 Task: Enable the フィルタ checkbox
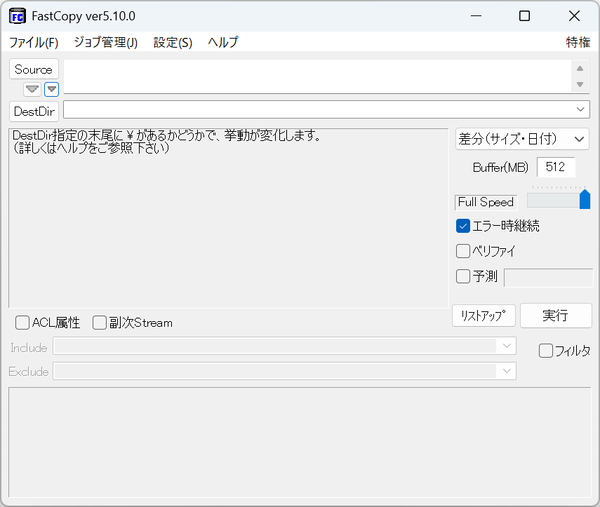546,350
